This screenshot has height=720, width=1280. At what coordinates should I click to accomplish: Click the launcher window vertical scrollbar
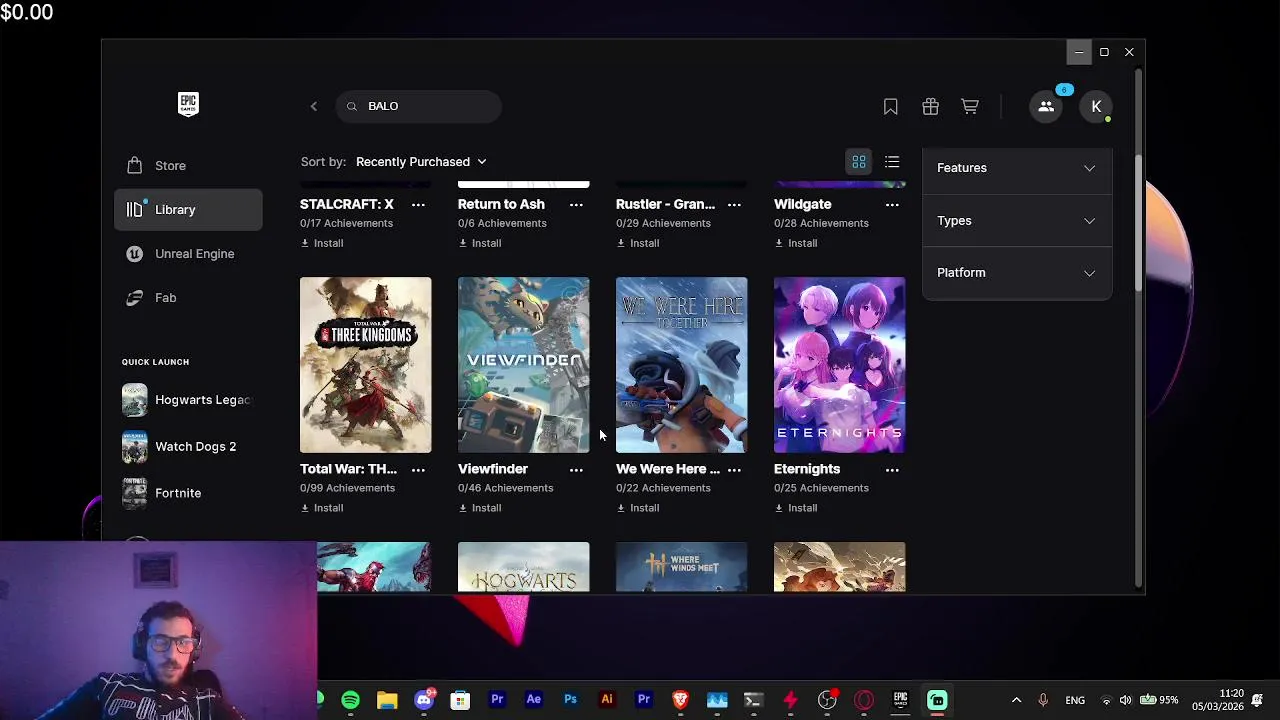1138,224
